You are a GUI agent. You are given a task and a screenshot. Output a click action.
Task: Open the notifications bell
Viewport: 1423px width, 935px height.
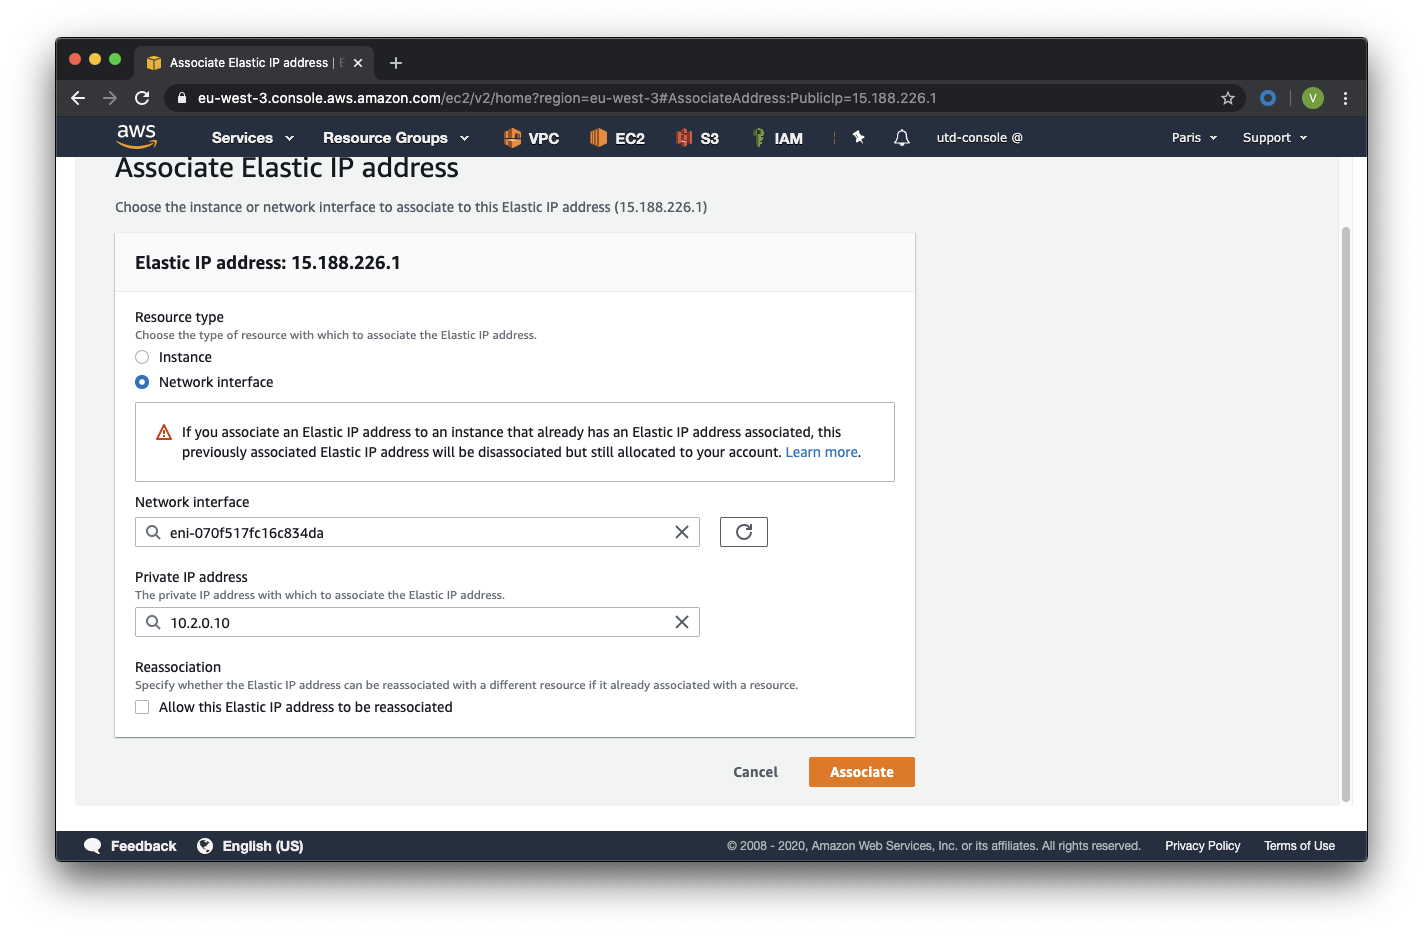901,138
